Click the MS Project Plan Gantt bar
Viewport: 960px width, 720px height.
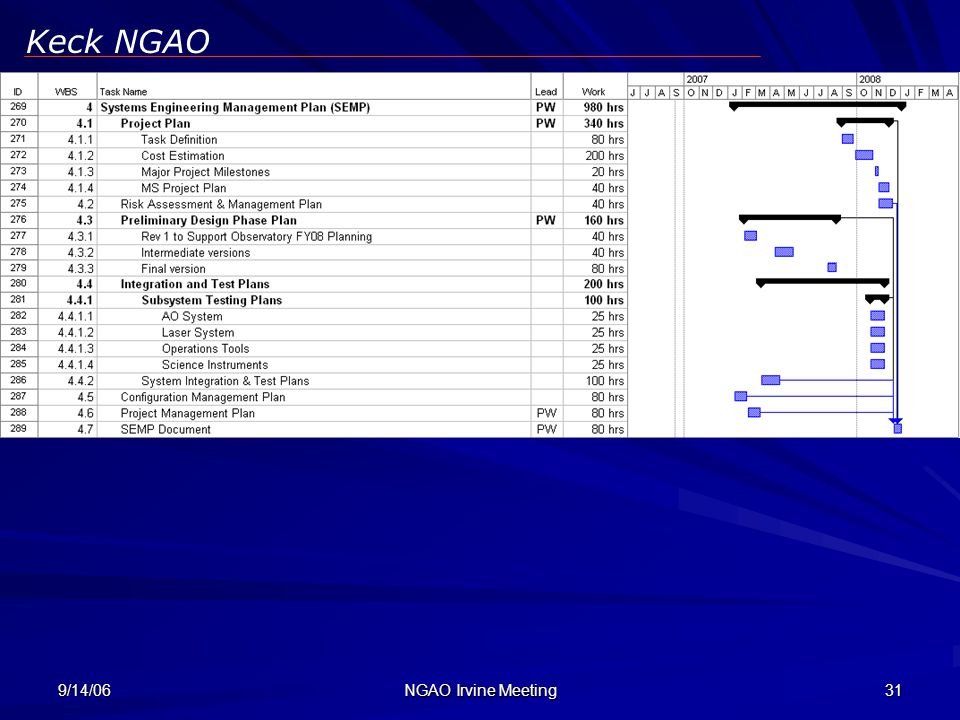click(x=883, y=187)
